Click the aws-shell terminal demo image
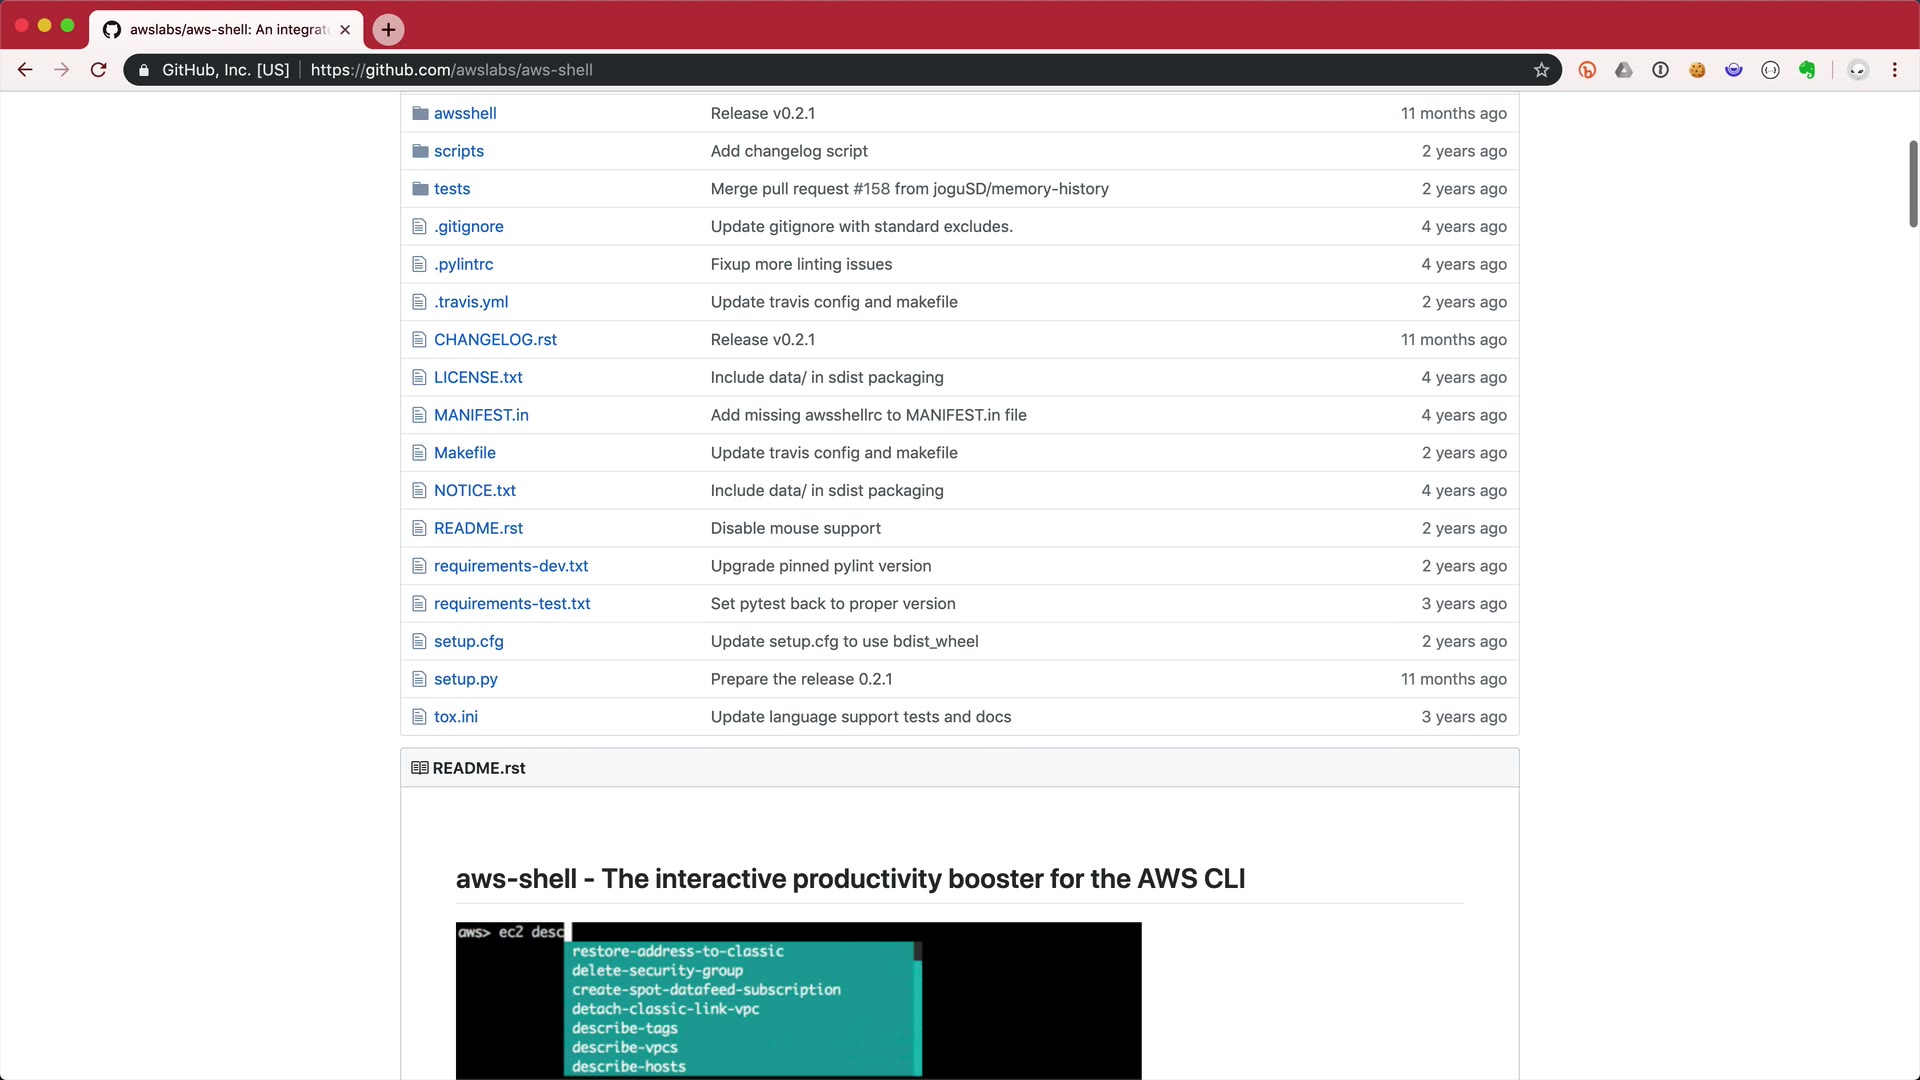1920x1080 pixels. pos(798,1000)
